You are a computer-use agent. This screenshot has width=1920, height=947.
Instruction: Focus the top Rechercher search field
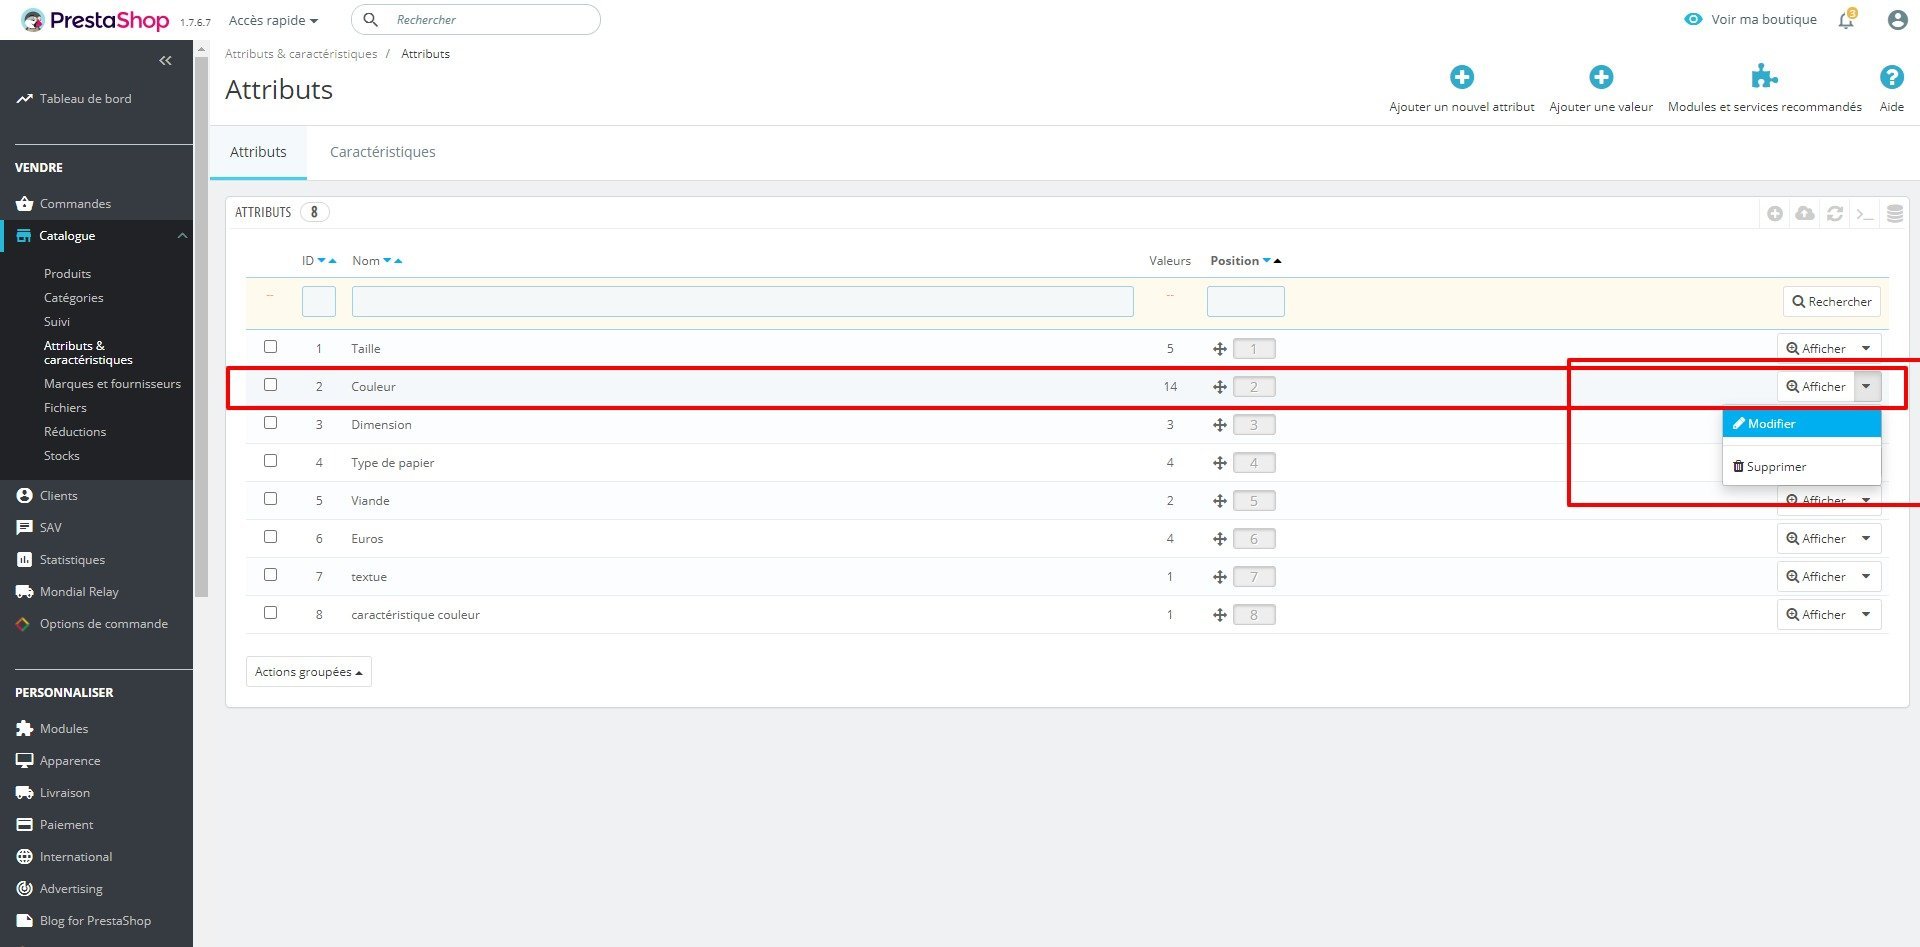[x=476, y=19]
